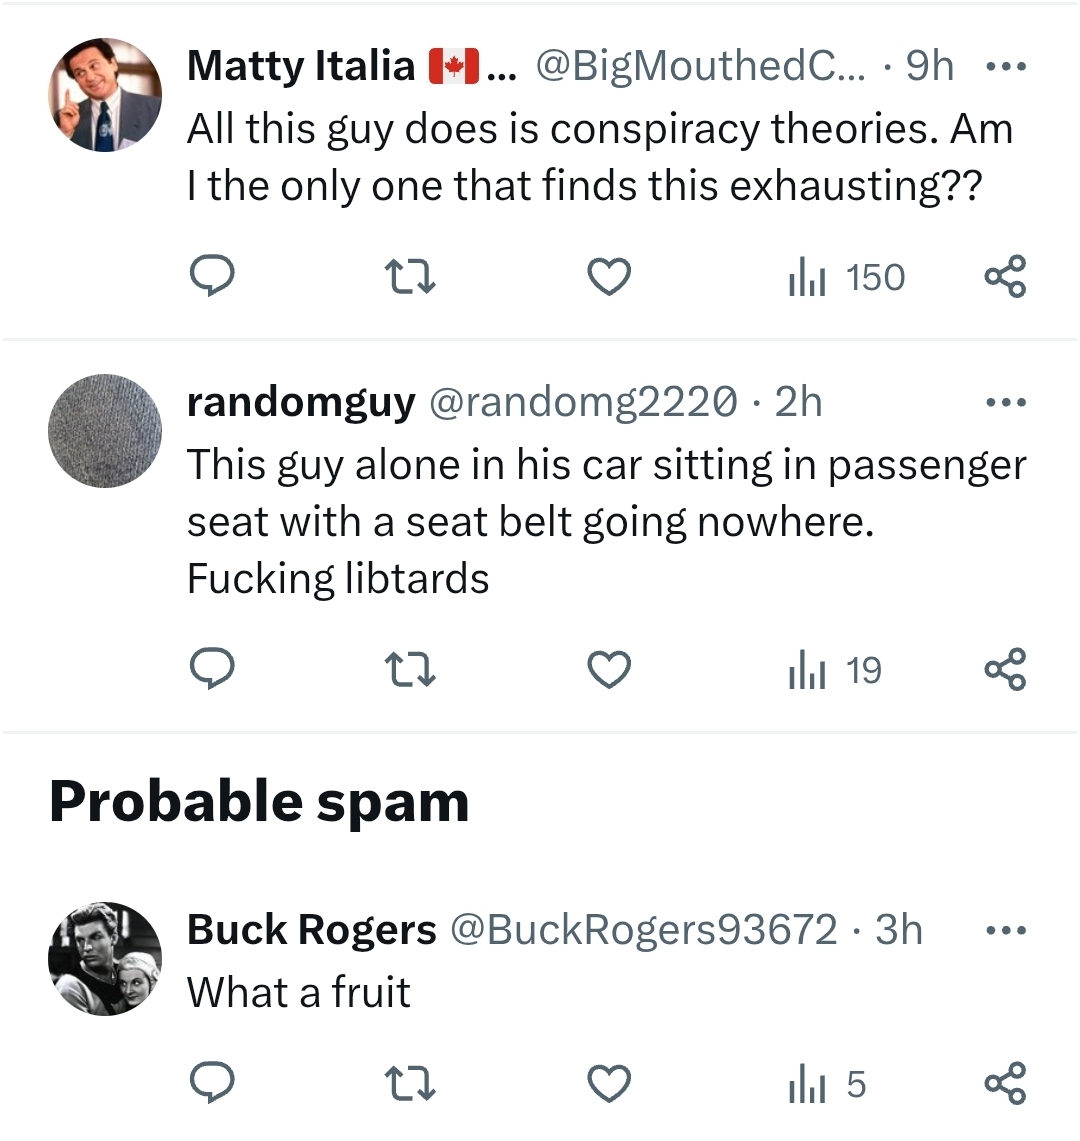Share Matty Italia's tweet
1080x1141 pixels.
tap(1005, 277)
